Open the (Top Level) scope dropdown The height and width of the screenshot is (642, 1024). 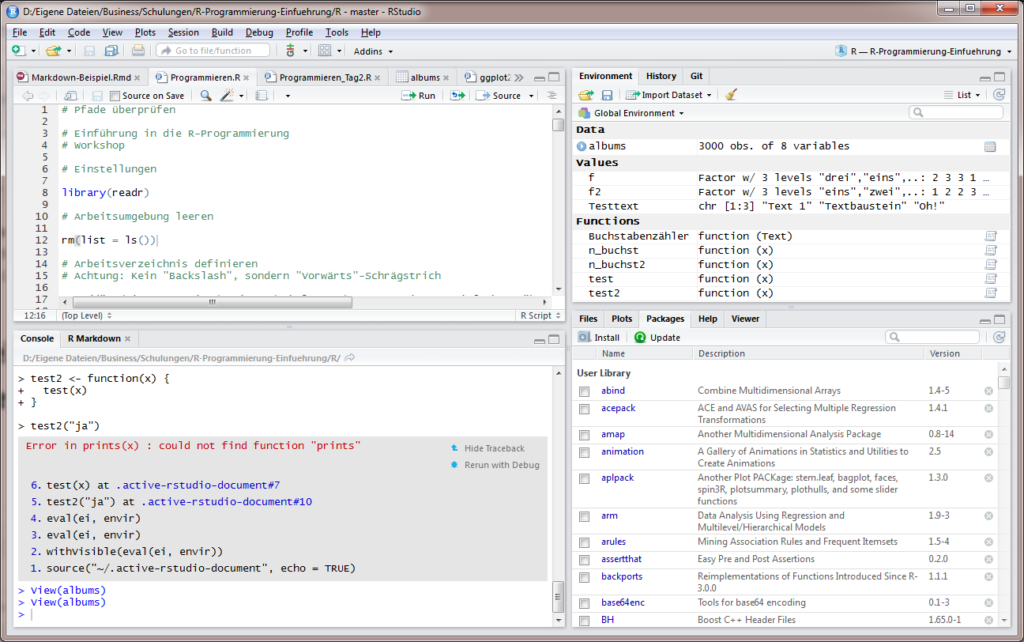pos(87,315)
